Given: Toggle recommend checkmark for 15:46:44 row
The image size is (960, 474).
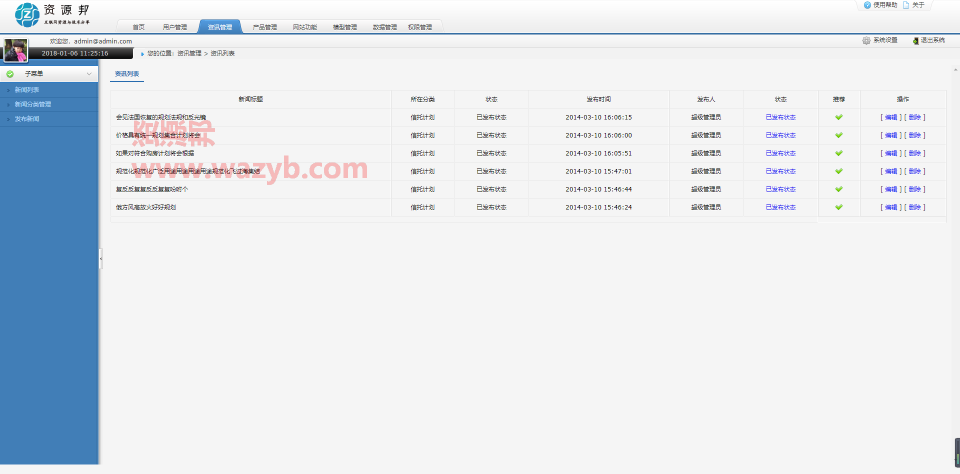Looking at the screenshot, I should click(x=839, y=189).
